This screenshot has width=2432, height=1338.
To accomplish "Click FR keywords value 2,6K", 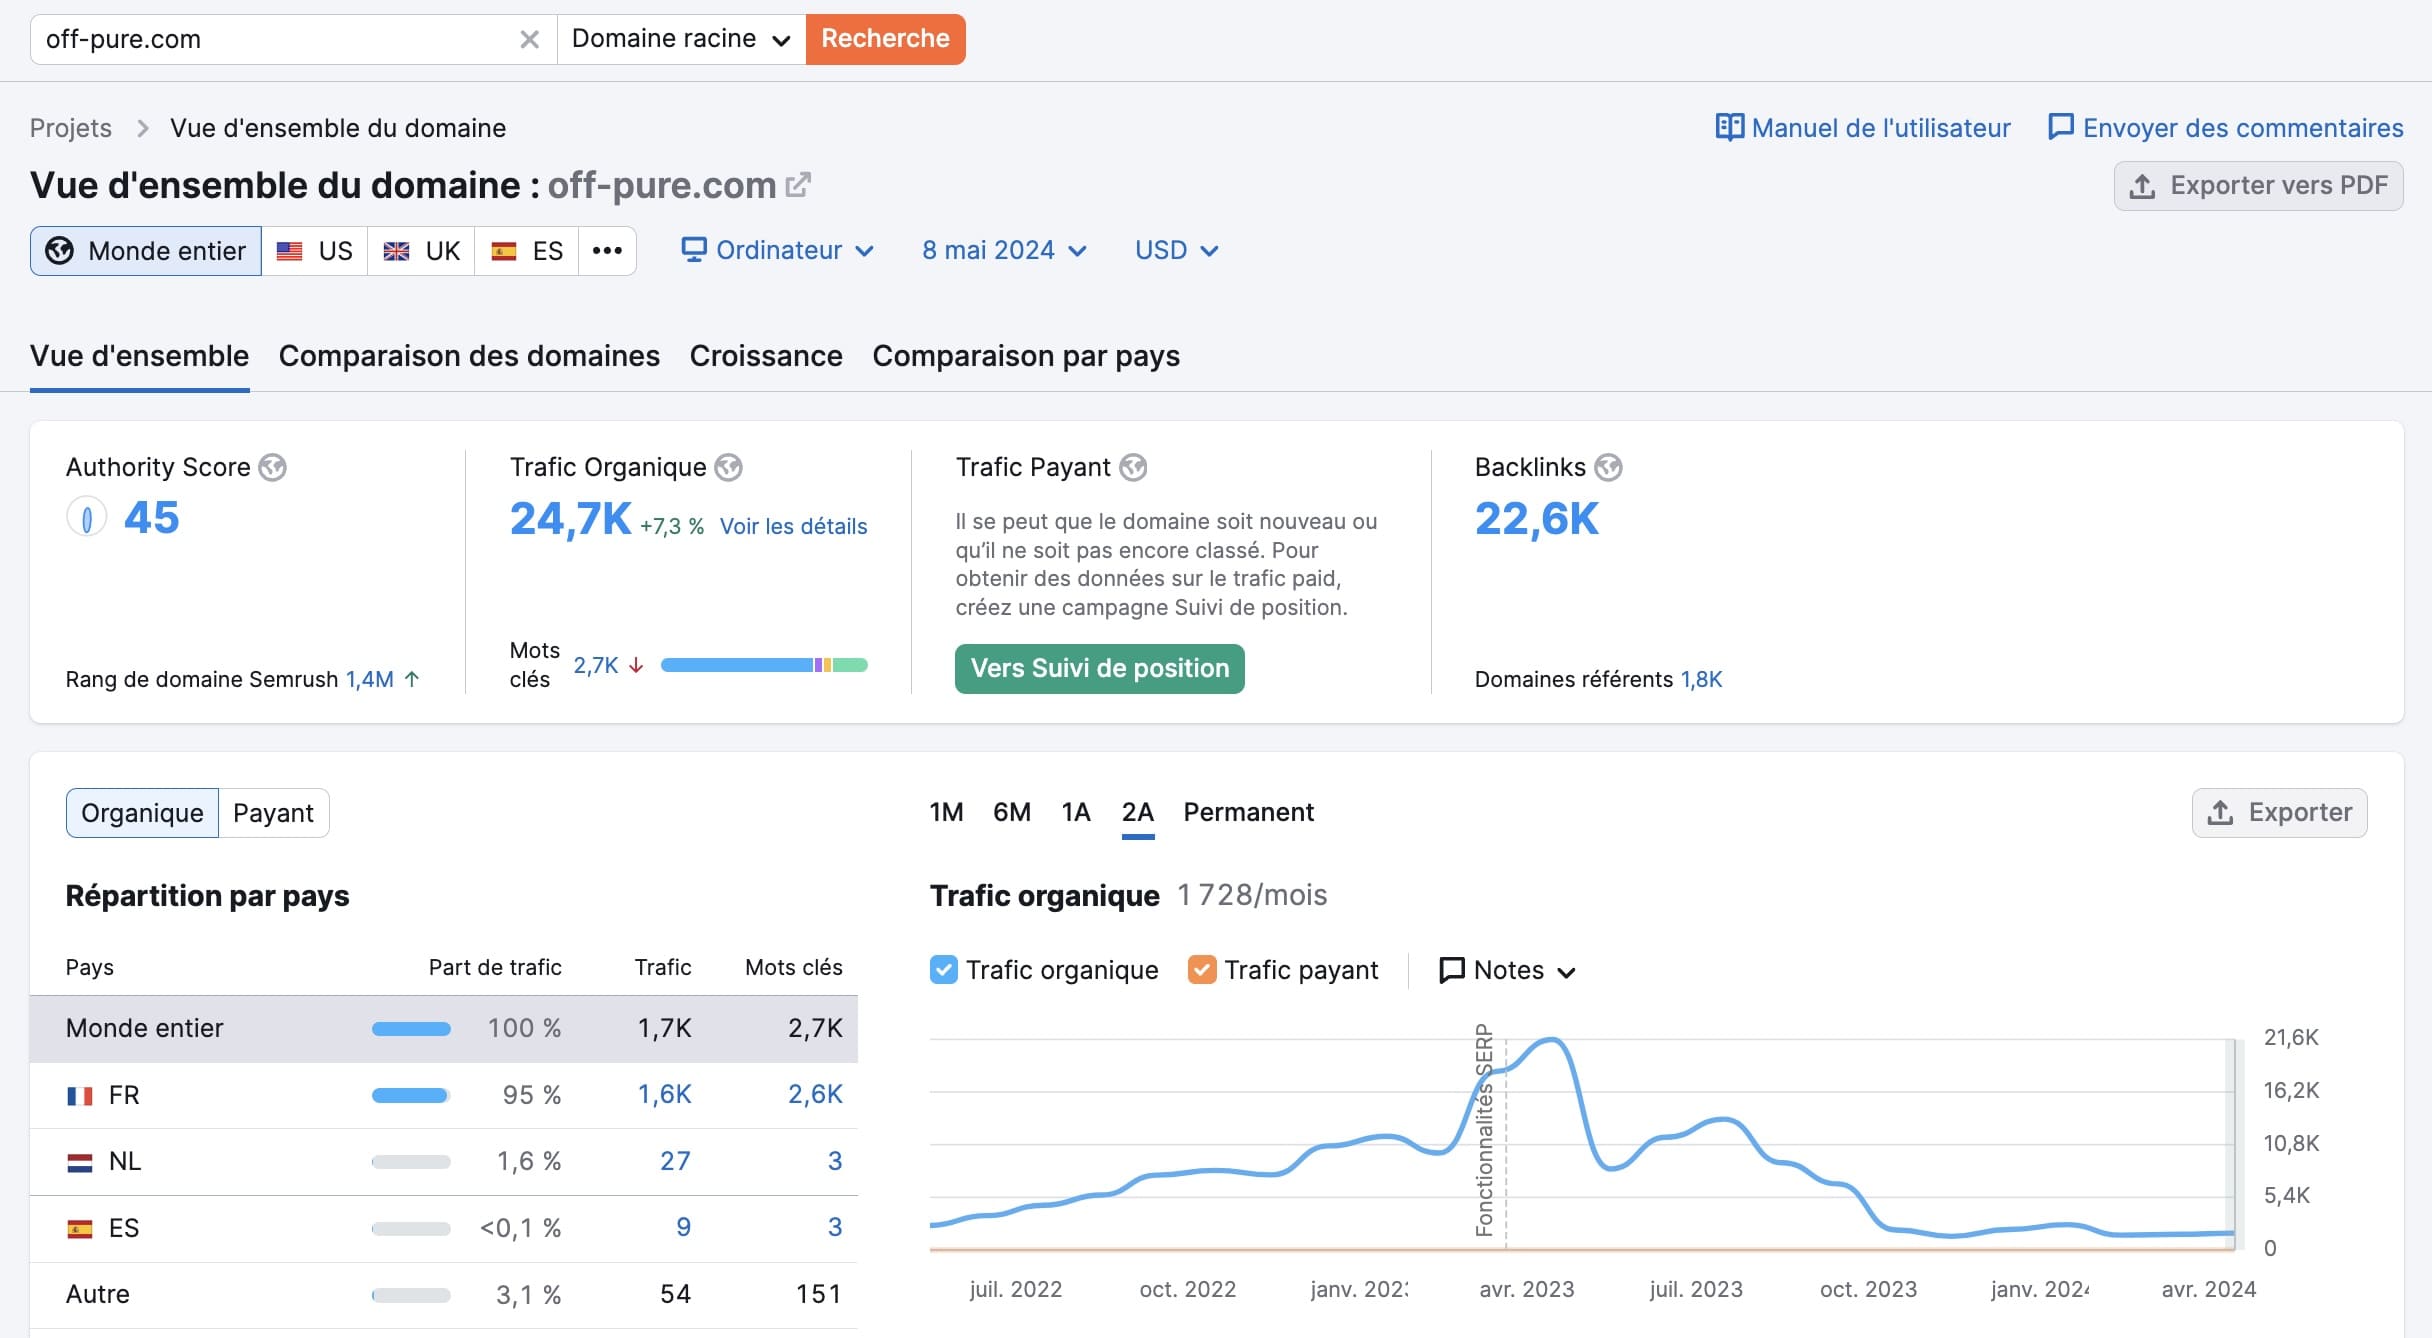I will tap(815, 1095).
